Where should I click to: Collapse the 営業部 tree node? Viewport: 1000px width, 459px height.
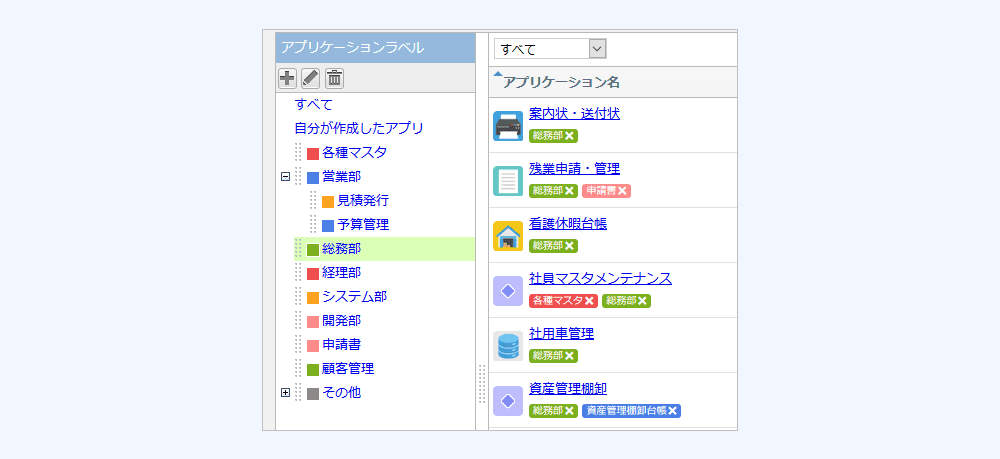coord(285,177)
